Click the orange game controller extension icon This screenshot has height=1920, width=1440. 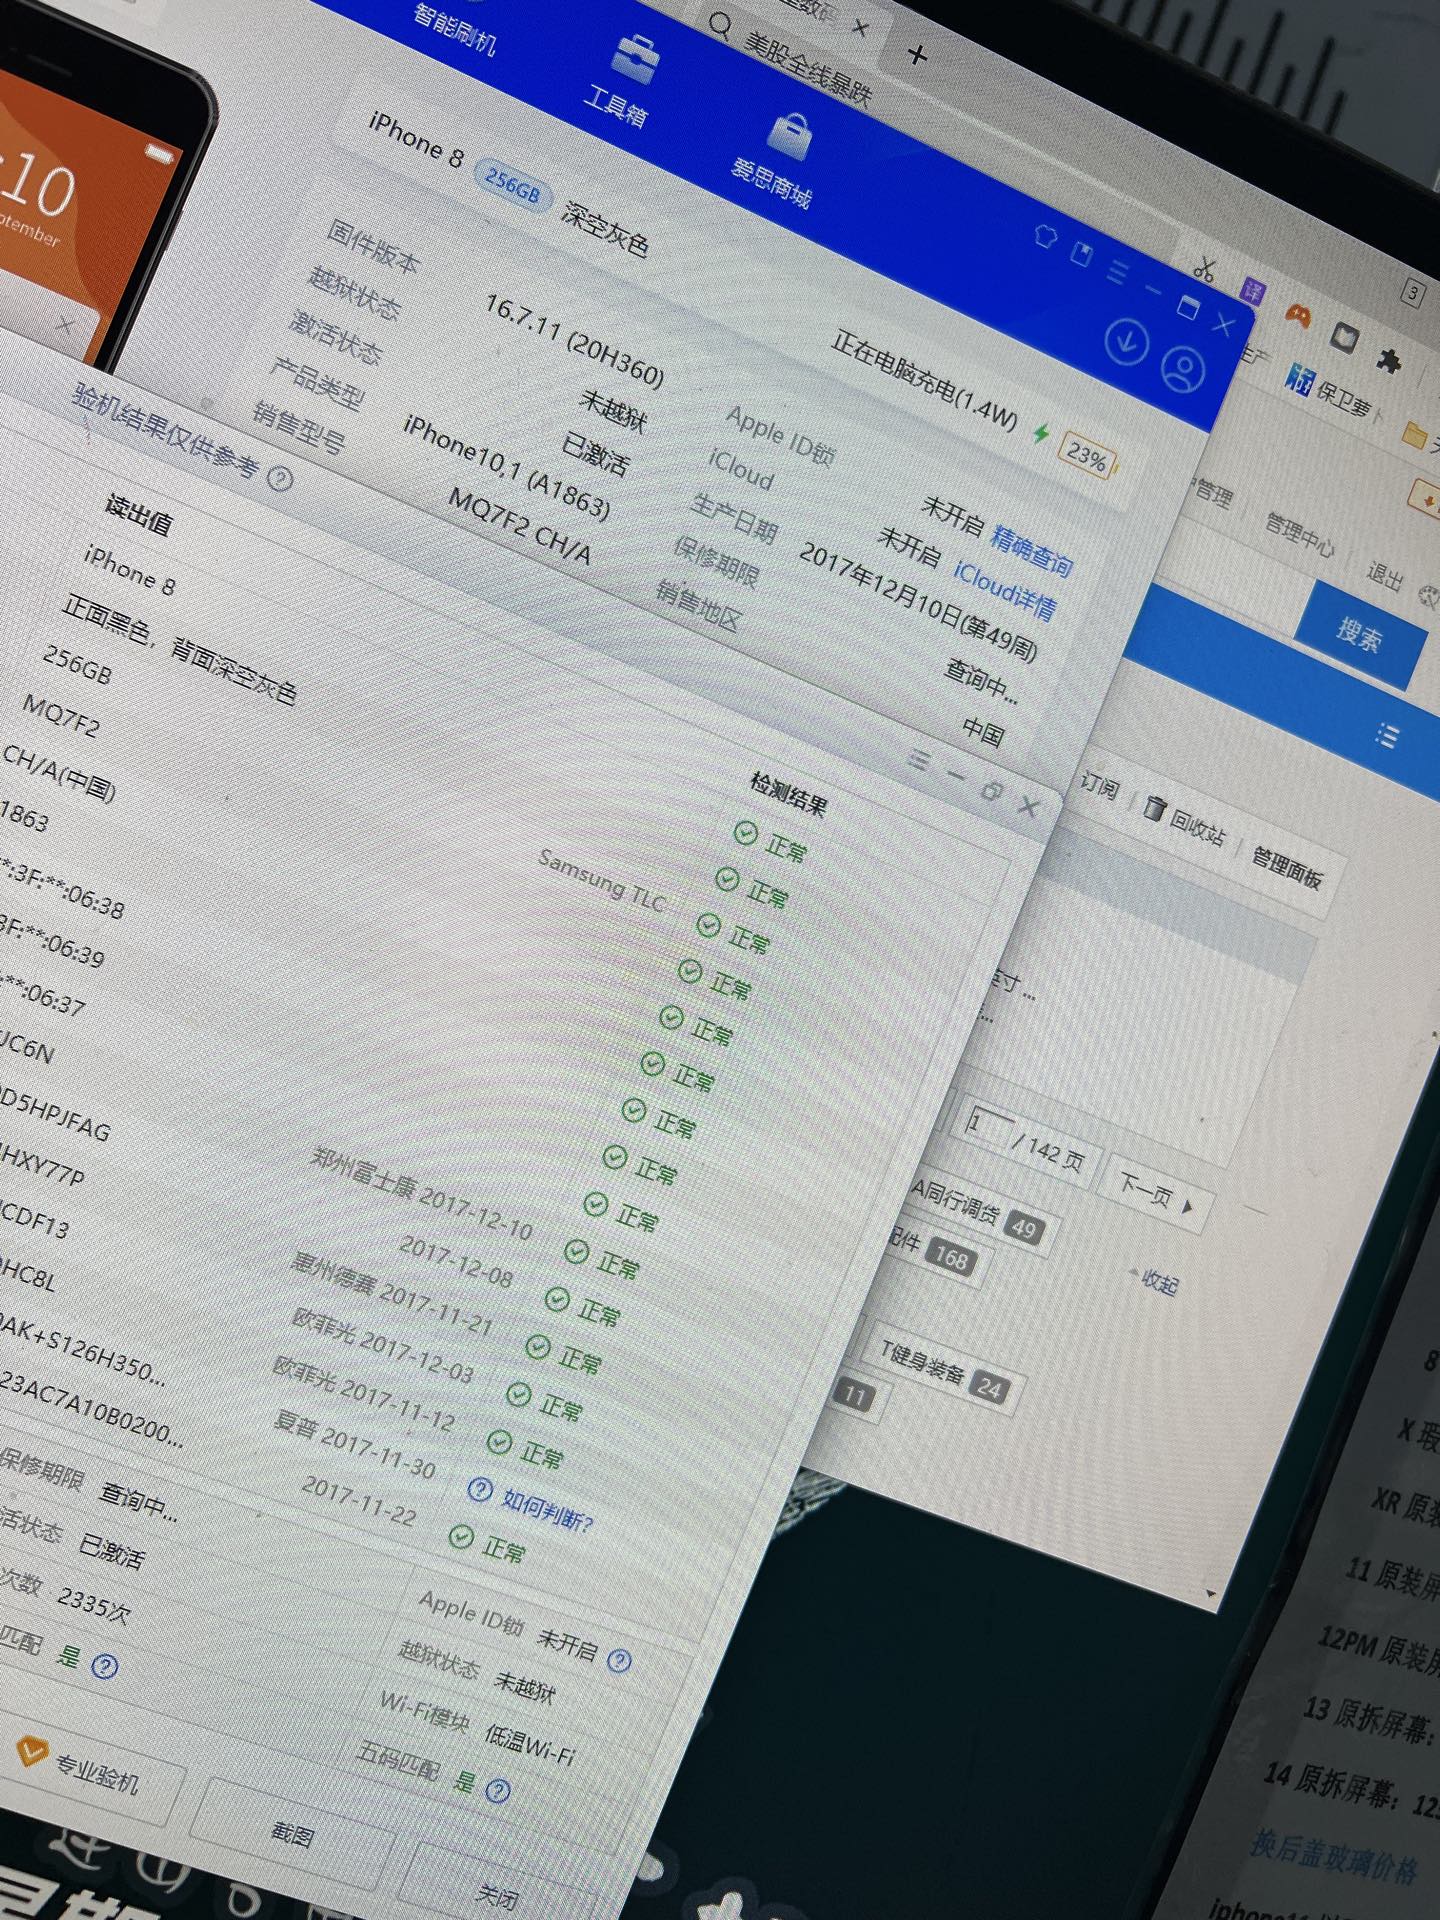tap(1298, 315)
